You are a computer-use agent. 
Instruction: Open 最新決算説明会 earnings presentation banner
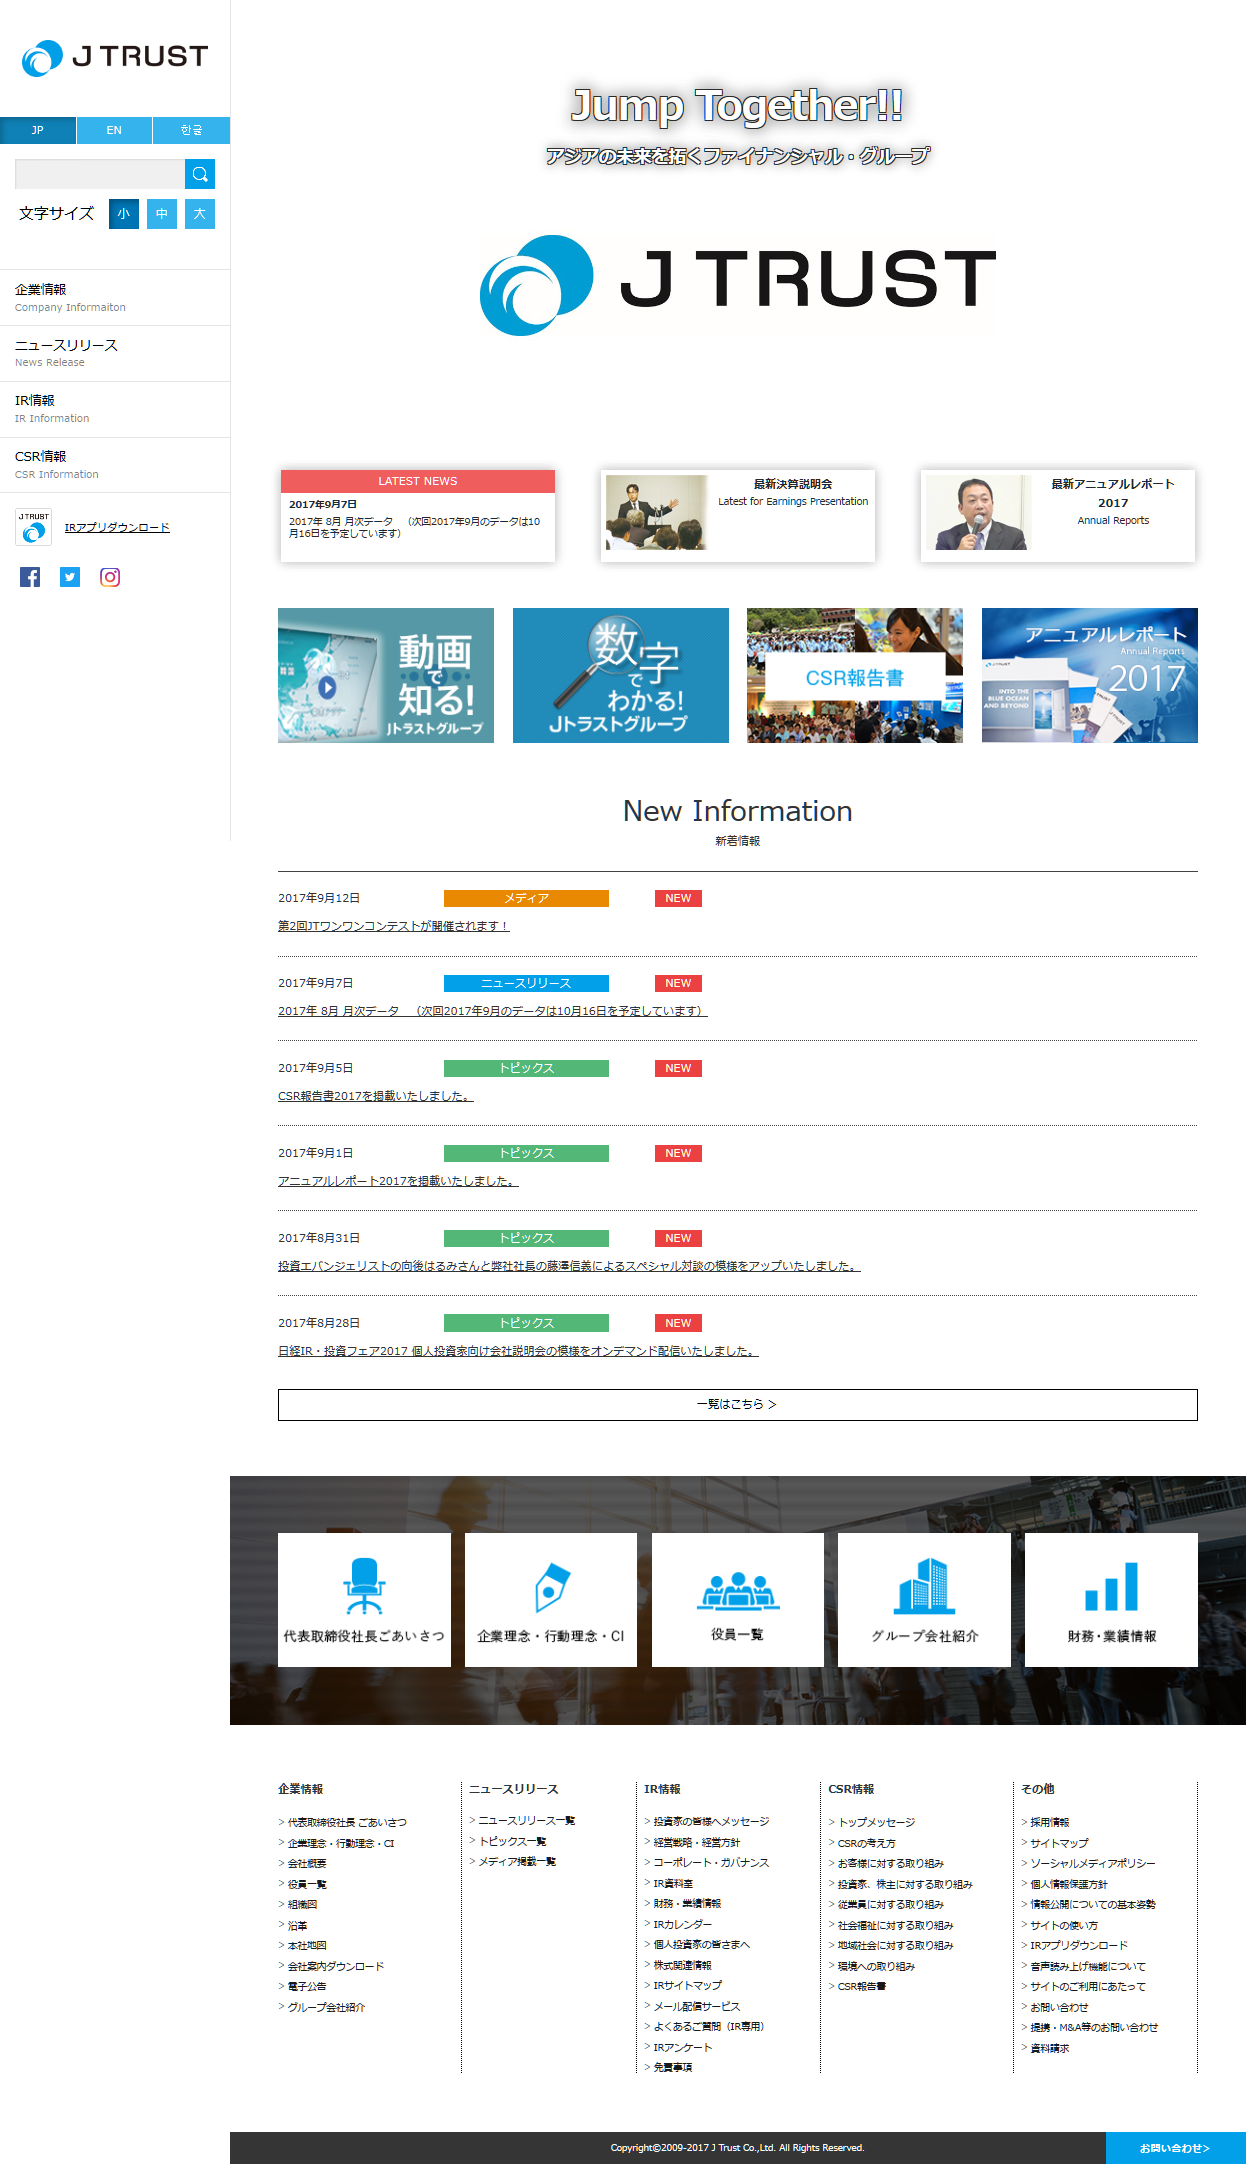pyautogui.click(x=738, y=515)
